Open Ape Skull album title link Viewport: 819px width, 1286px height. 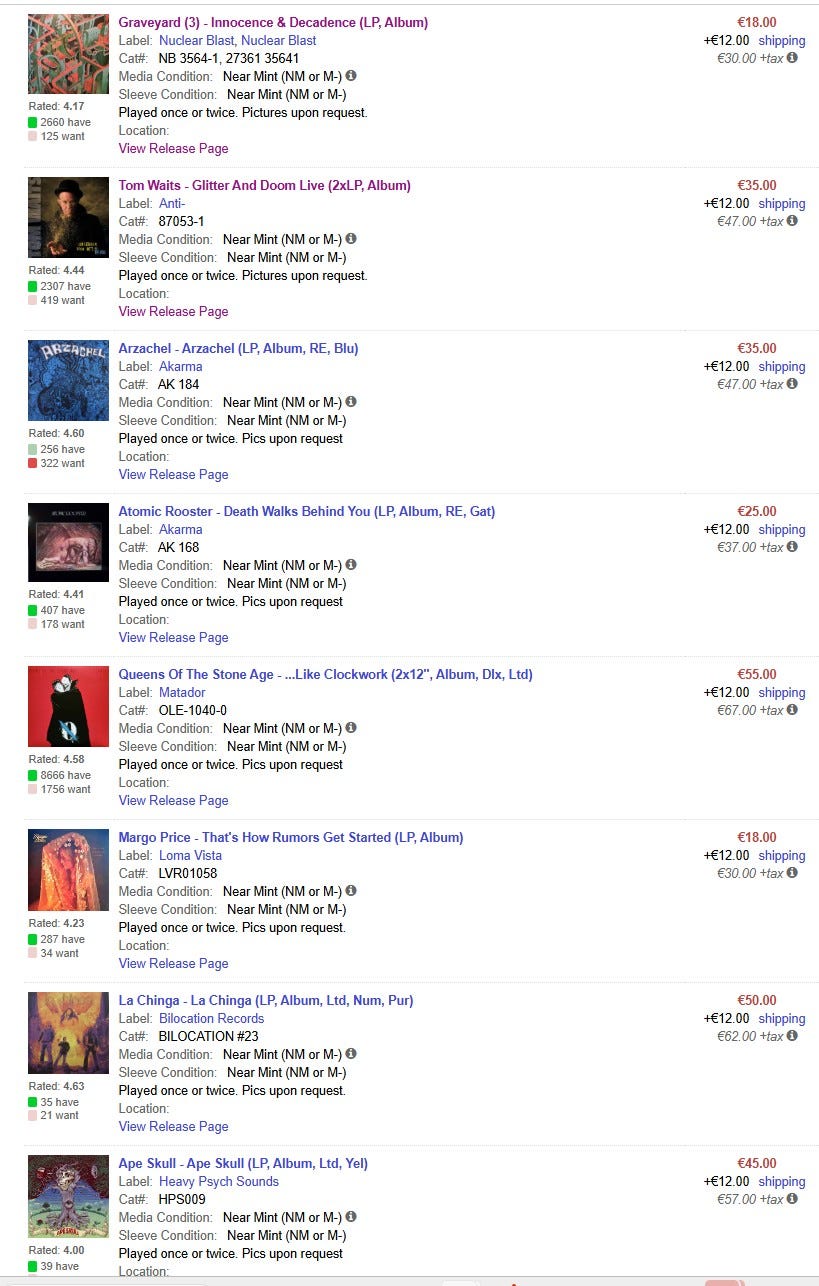tap(243, 1163)
